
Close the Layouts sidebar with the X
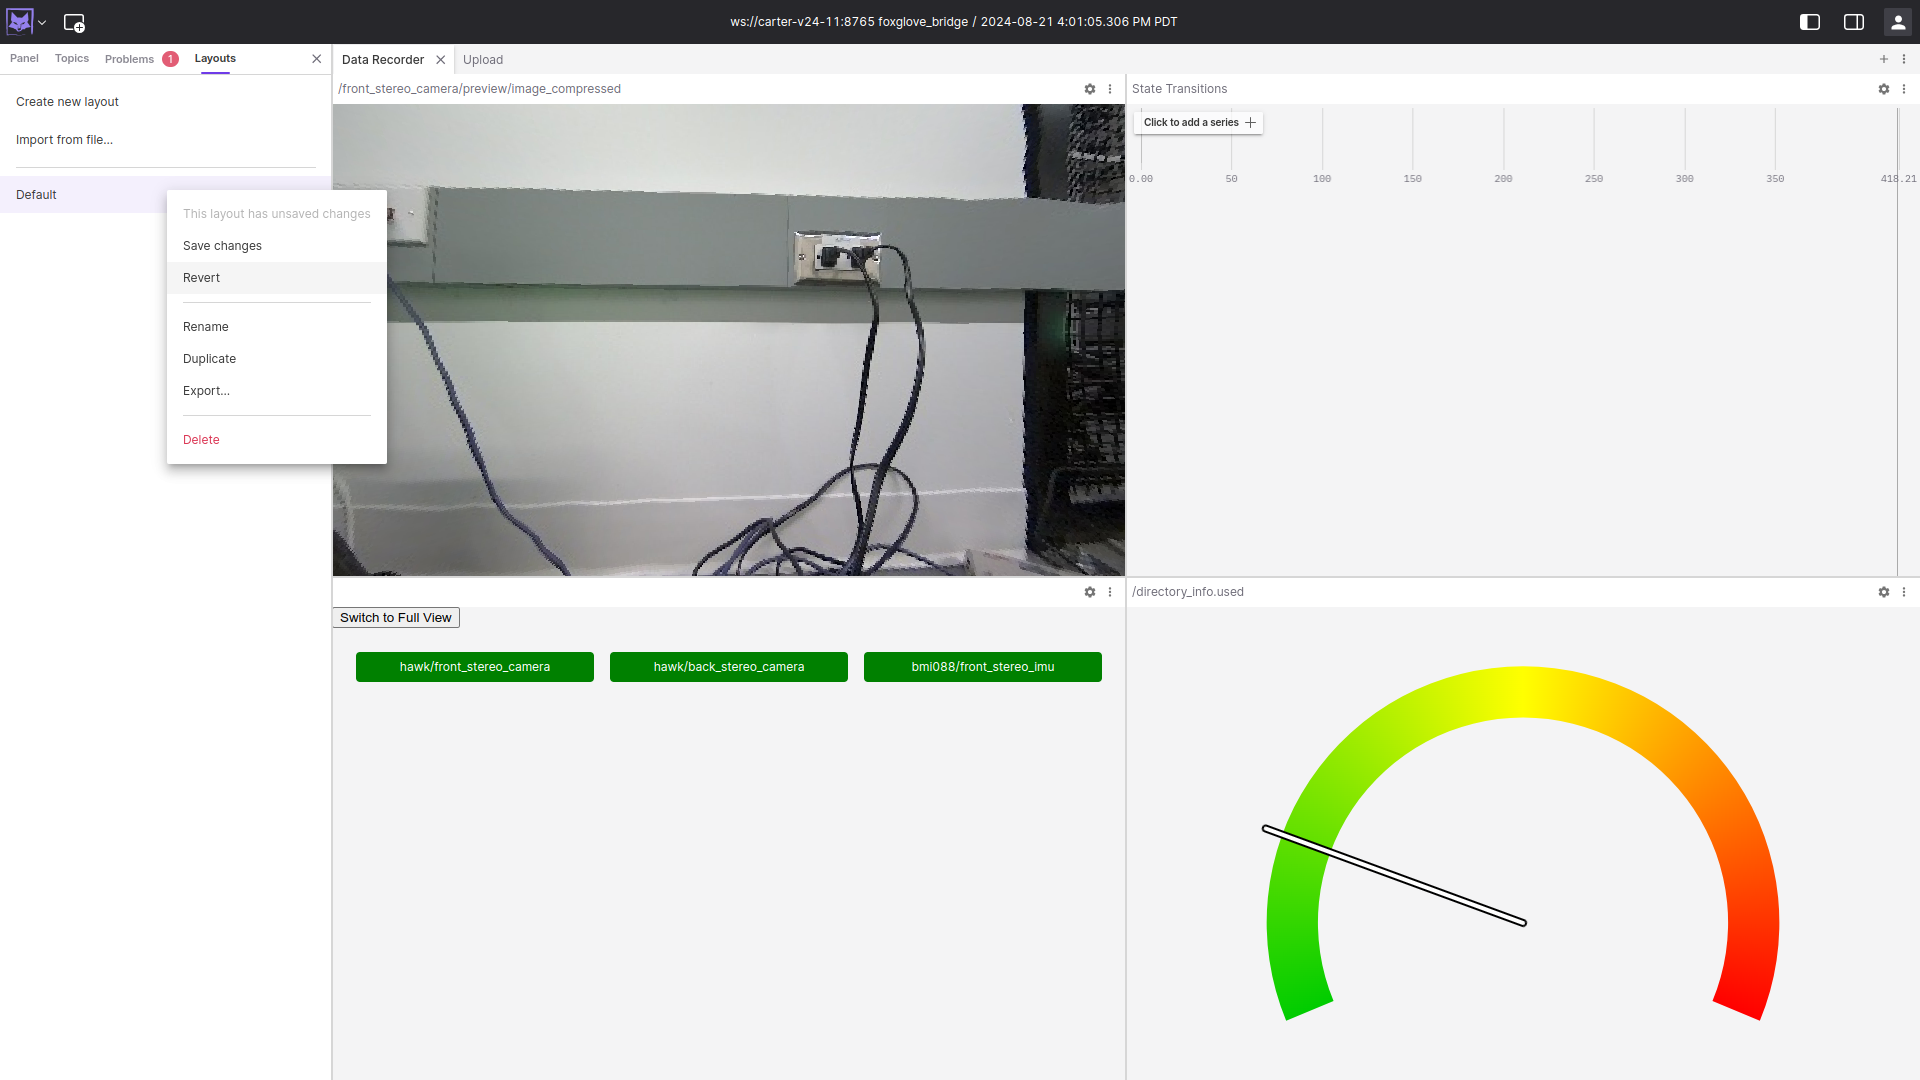317,59
